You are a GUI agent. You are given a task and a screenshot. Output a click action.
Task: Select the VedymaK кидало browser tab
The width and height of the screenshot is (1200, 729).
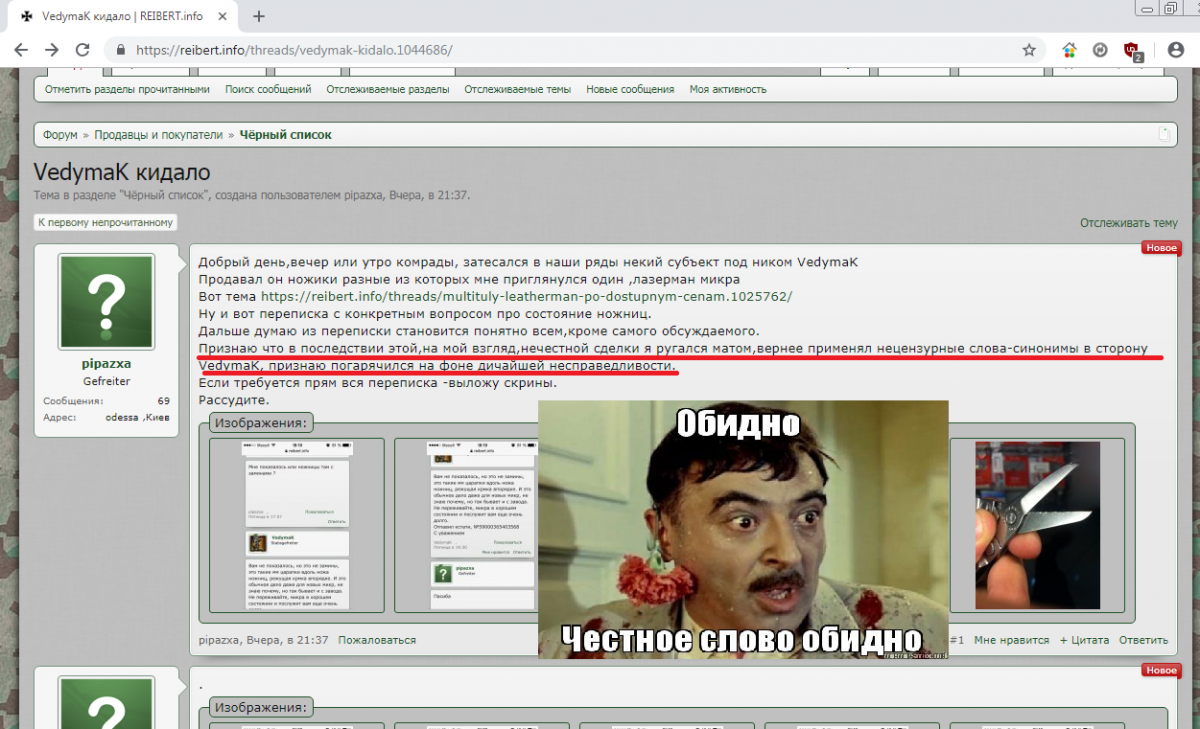(124, 17)
